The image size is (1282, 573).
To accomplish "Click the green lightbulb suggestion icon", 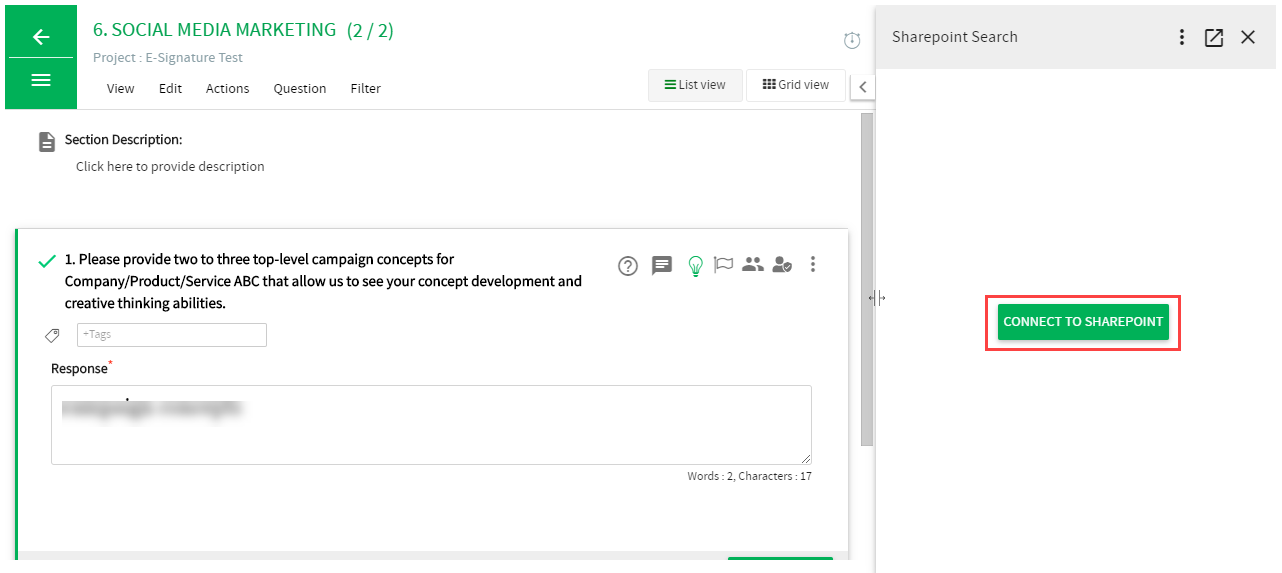I will pos(696,266).
